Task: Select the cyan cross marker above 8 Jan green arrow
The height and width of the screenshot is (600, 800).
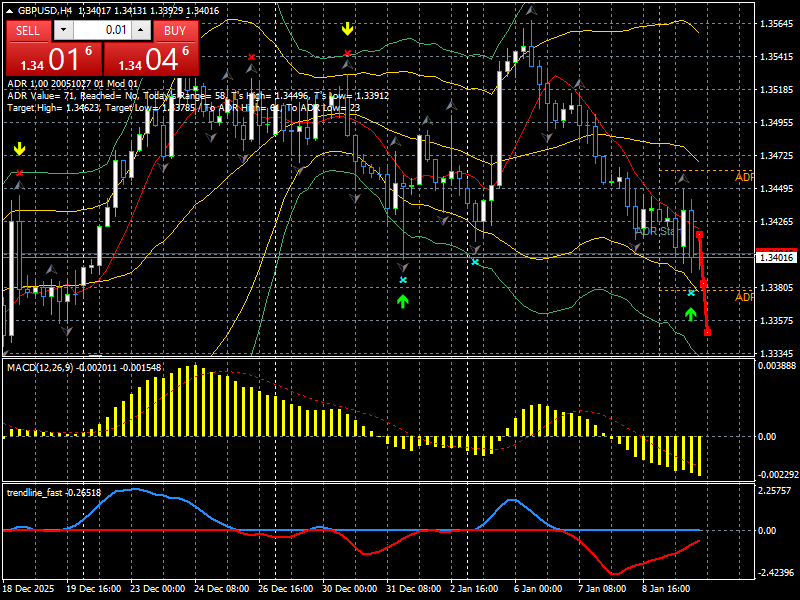Action: pyautogui.click(x=691, y=293)
